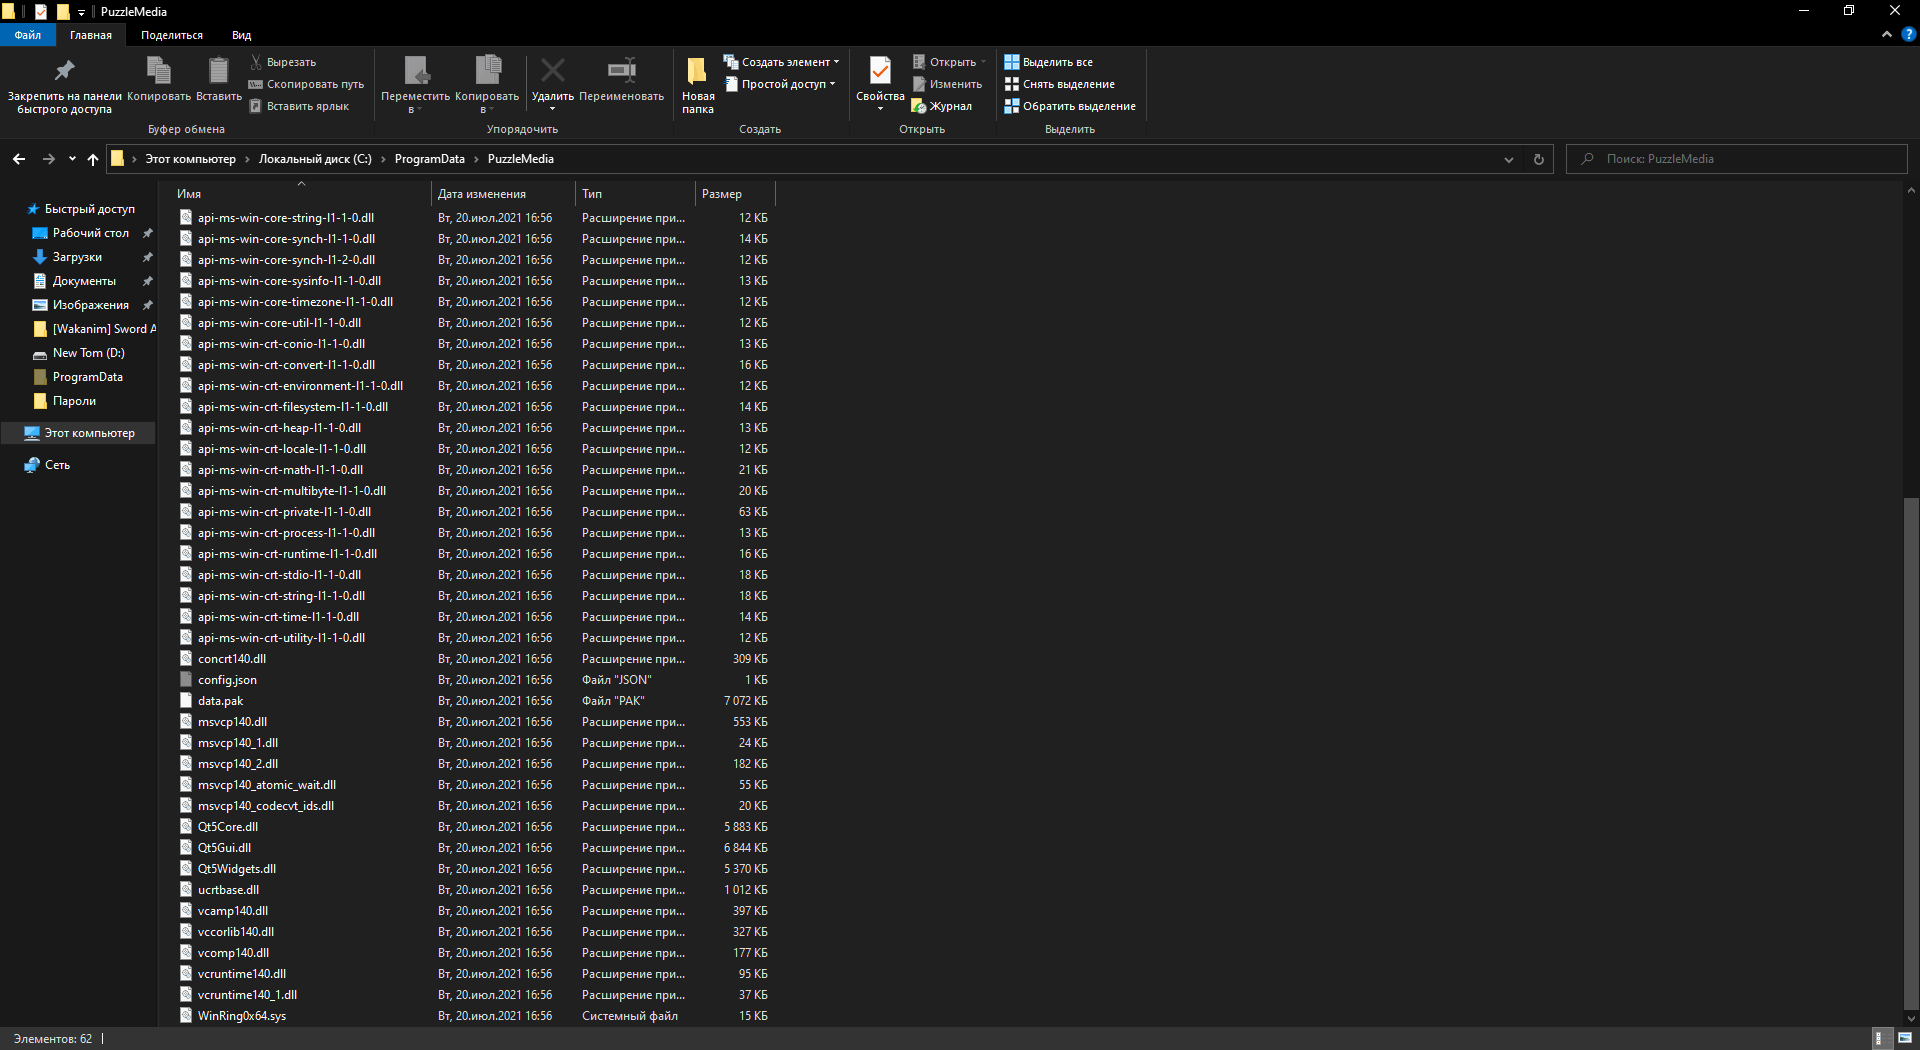Select WinRing0x64.sys file
The height and width of the screenshot is (1050, 1920).
[241, 1016]
